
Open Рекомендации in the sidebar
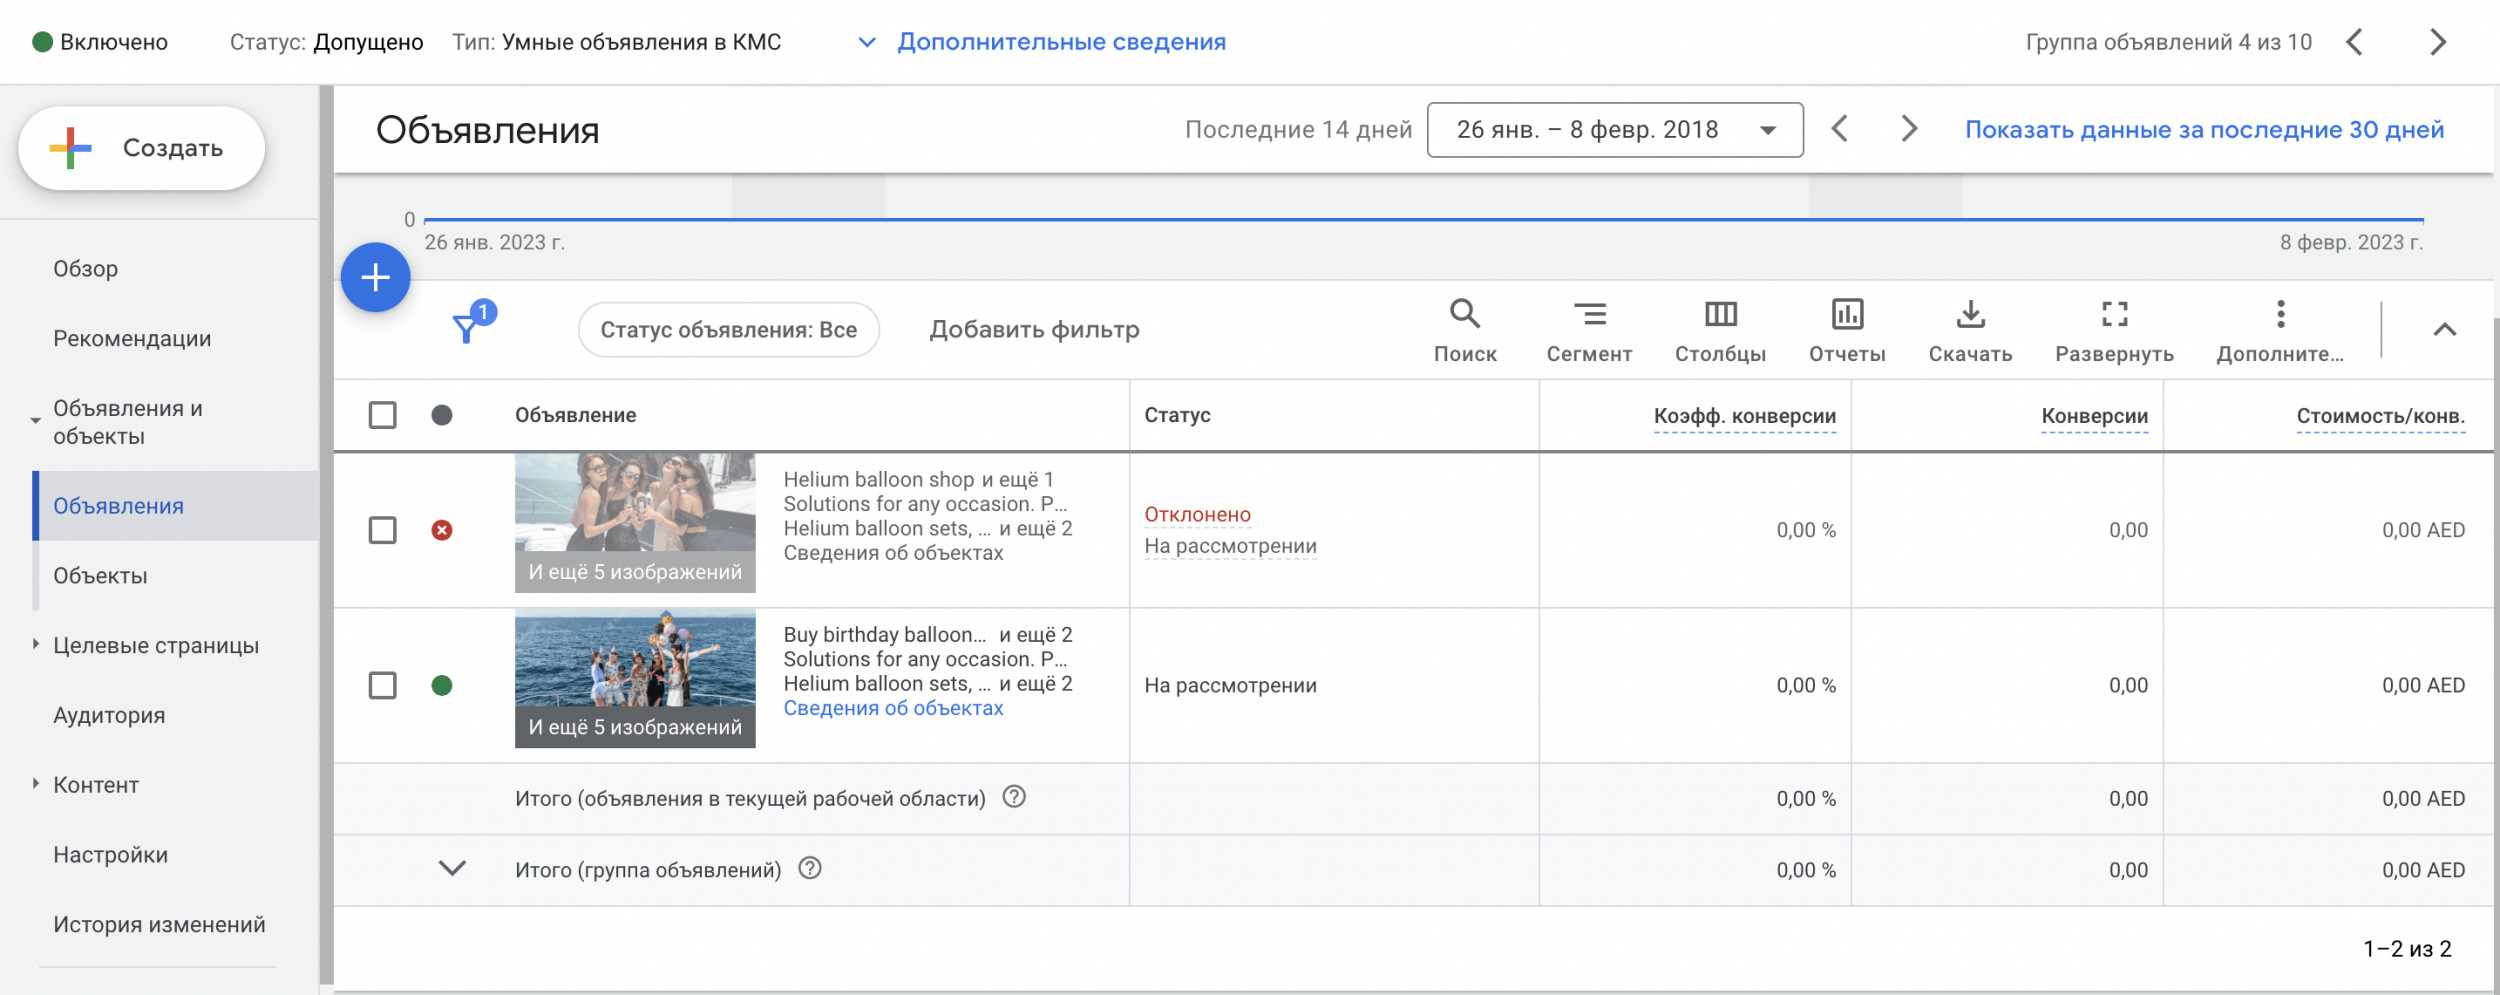click(132, 339)
